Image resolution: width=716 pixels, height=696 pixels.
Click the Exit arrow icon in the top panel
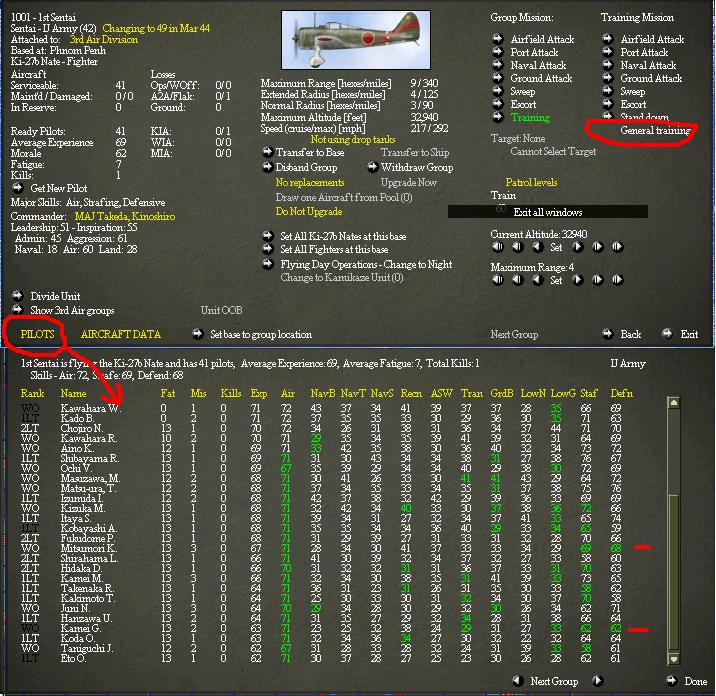coord(667,334)
